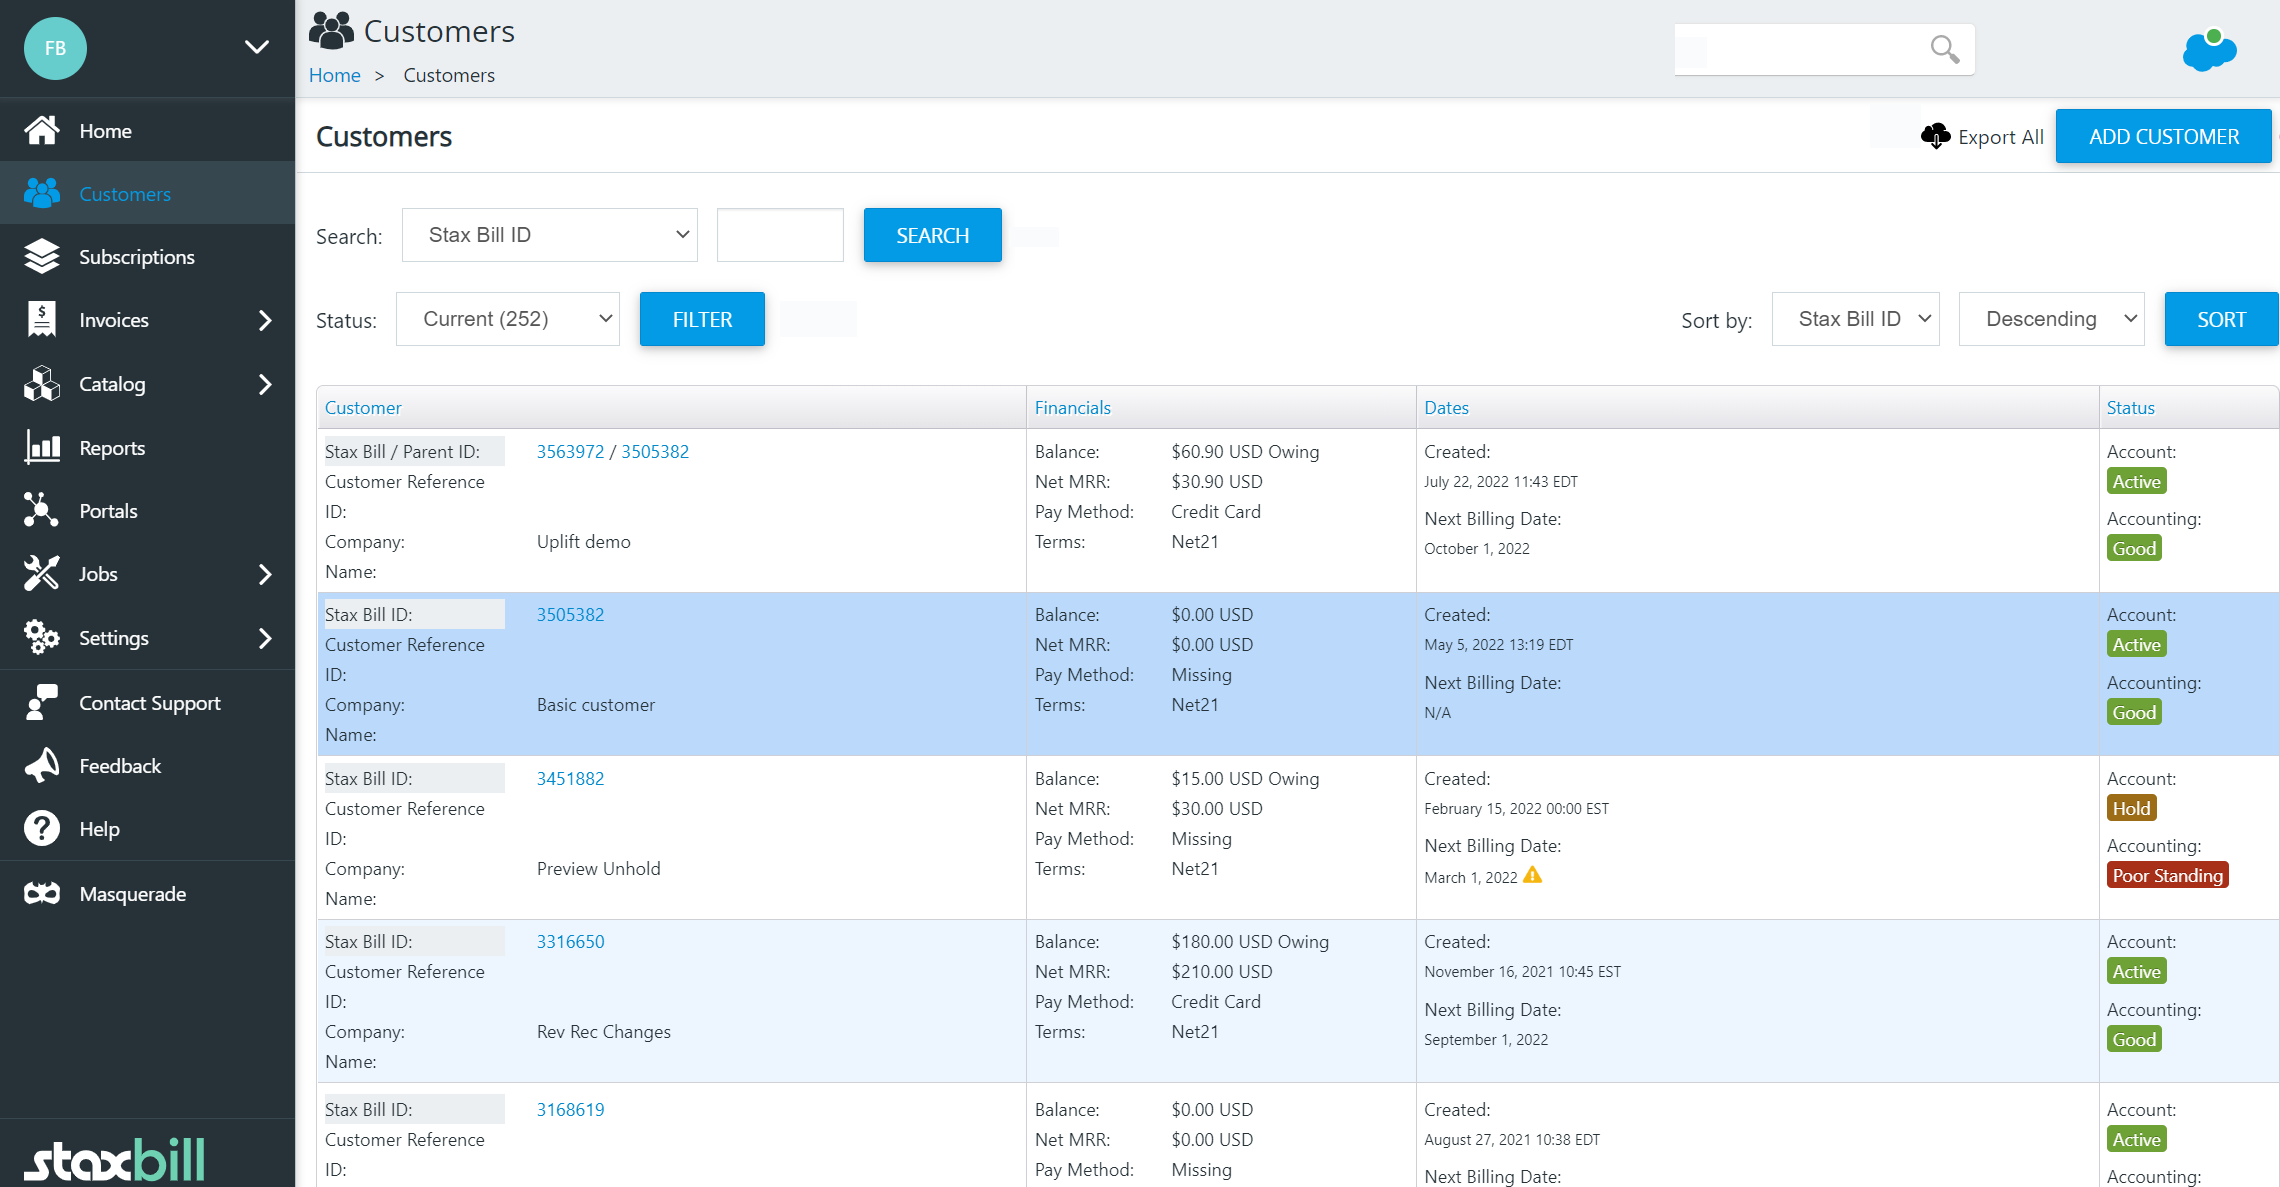Image resolution: width=2280 pixels, height=1187 pixels.
Task: Click the Invoices receipt icon
Action: (42, 320)
